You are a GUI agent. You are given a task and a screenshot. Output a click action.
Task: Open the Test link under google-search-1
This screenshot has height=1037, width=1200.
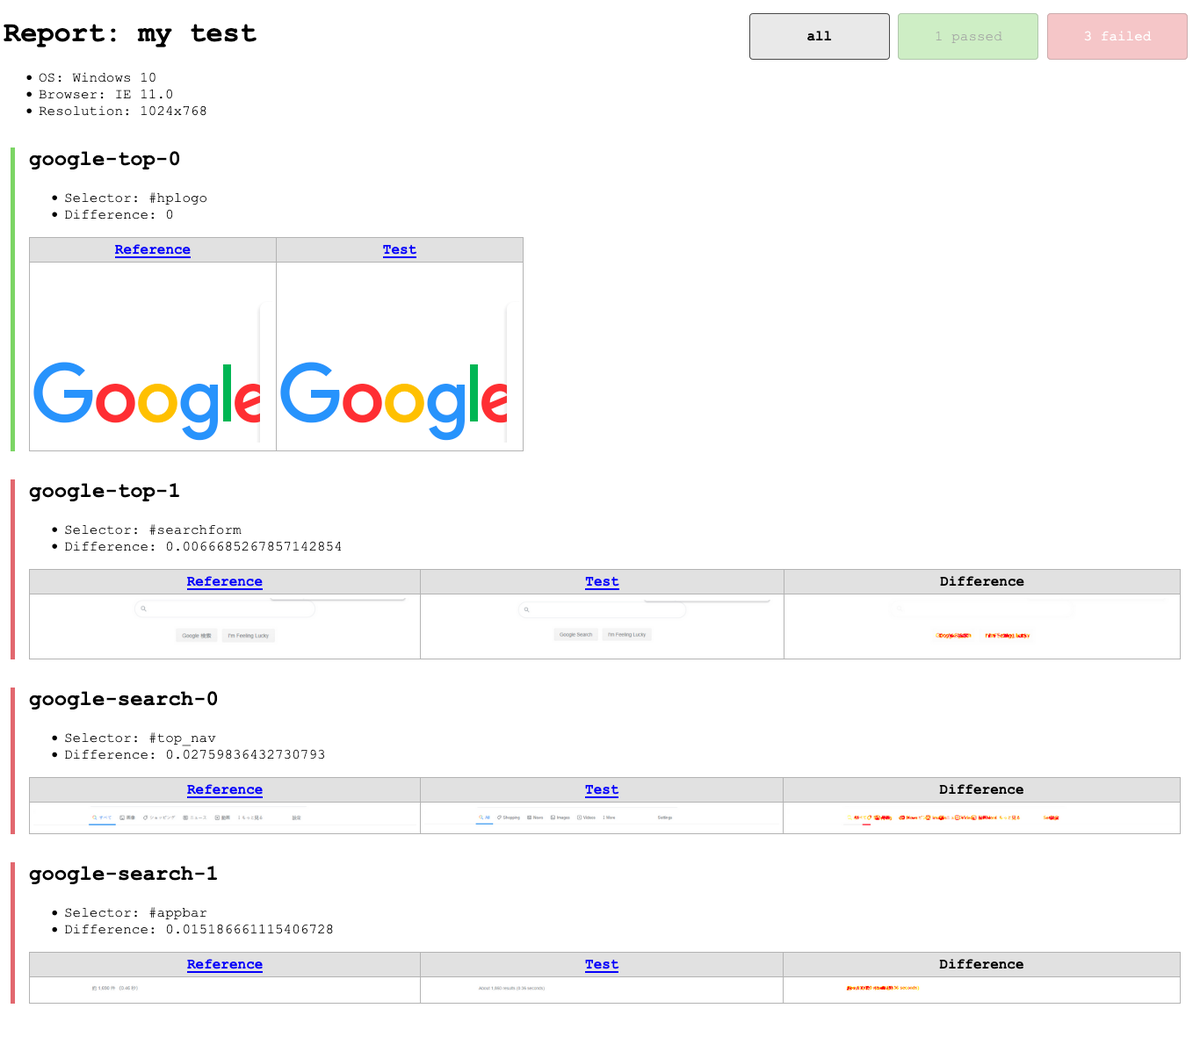[602, 965]
